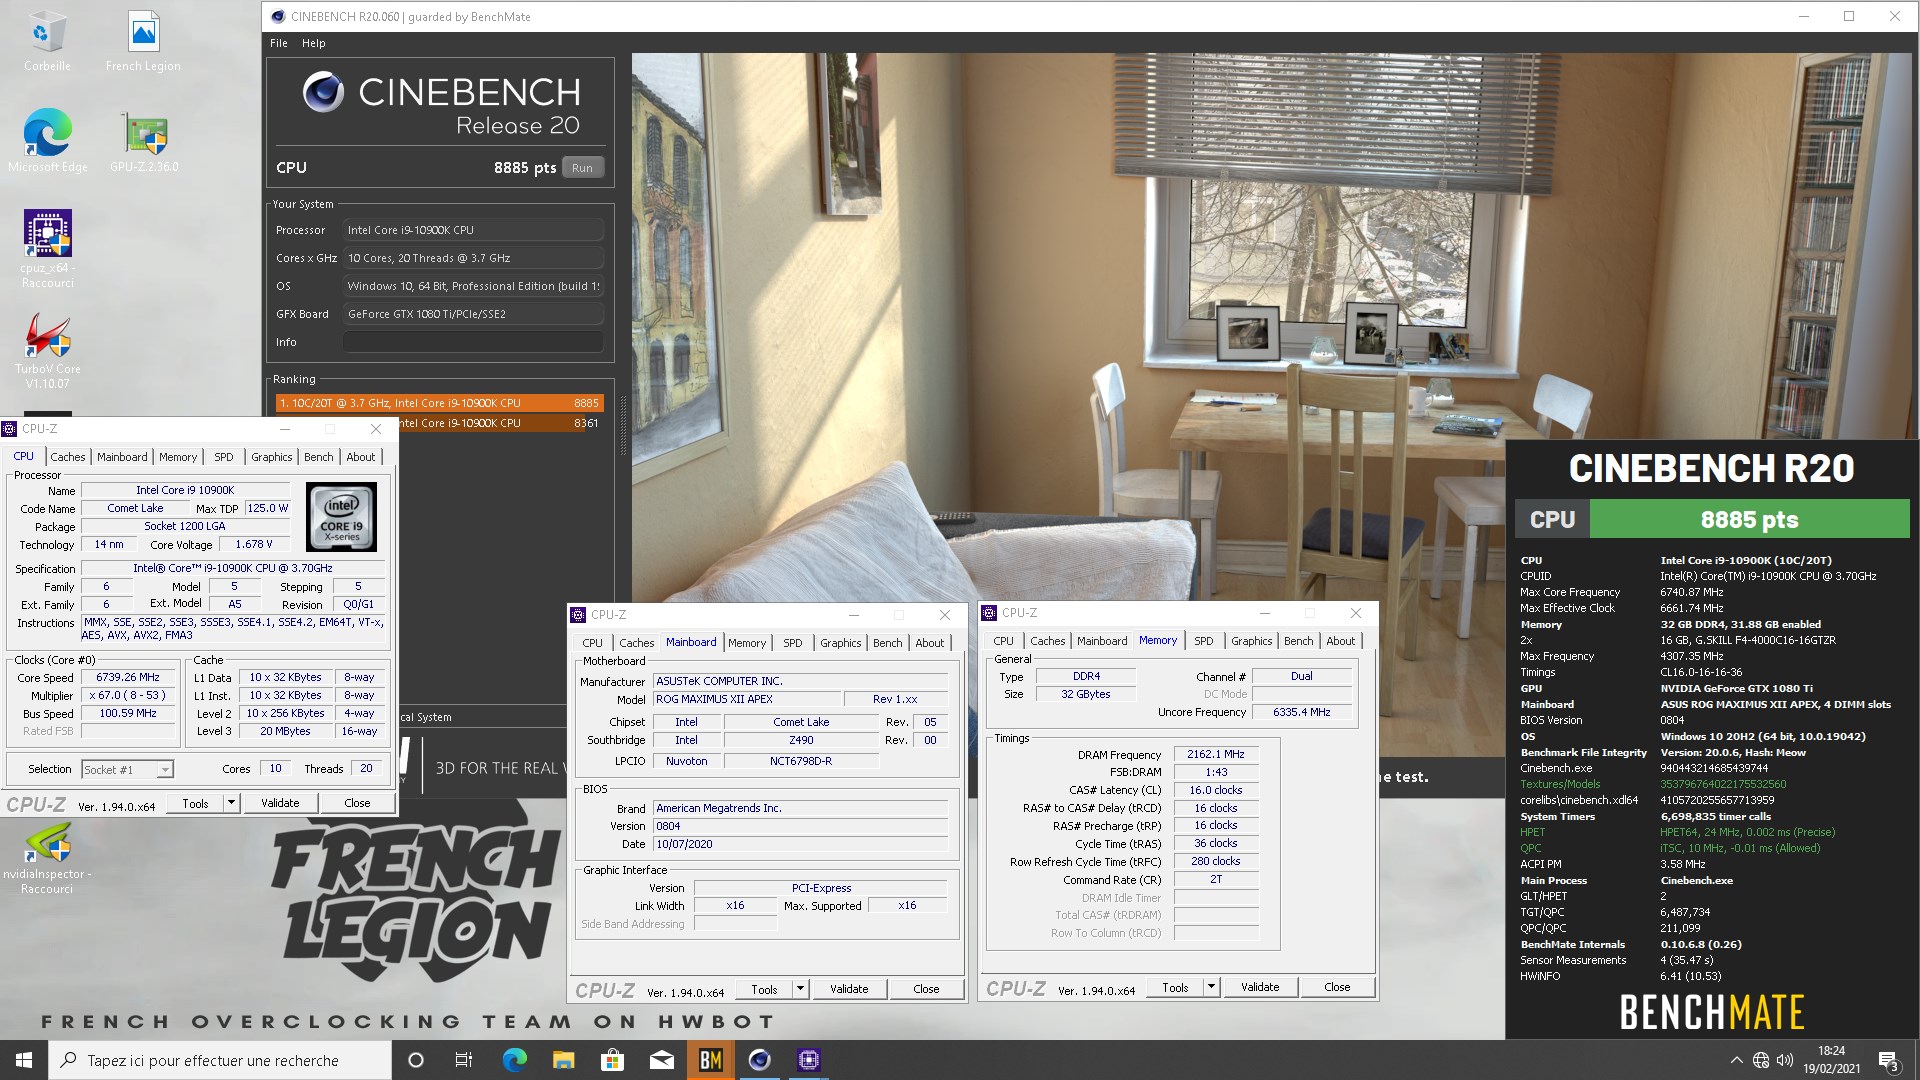Expand Tools dropdown arrow in Memory CPU-Z window
1920x1080 pixels.
(x=1211, y=987)
